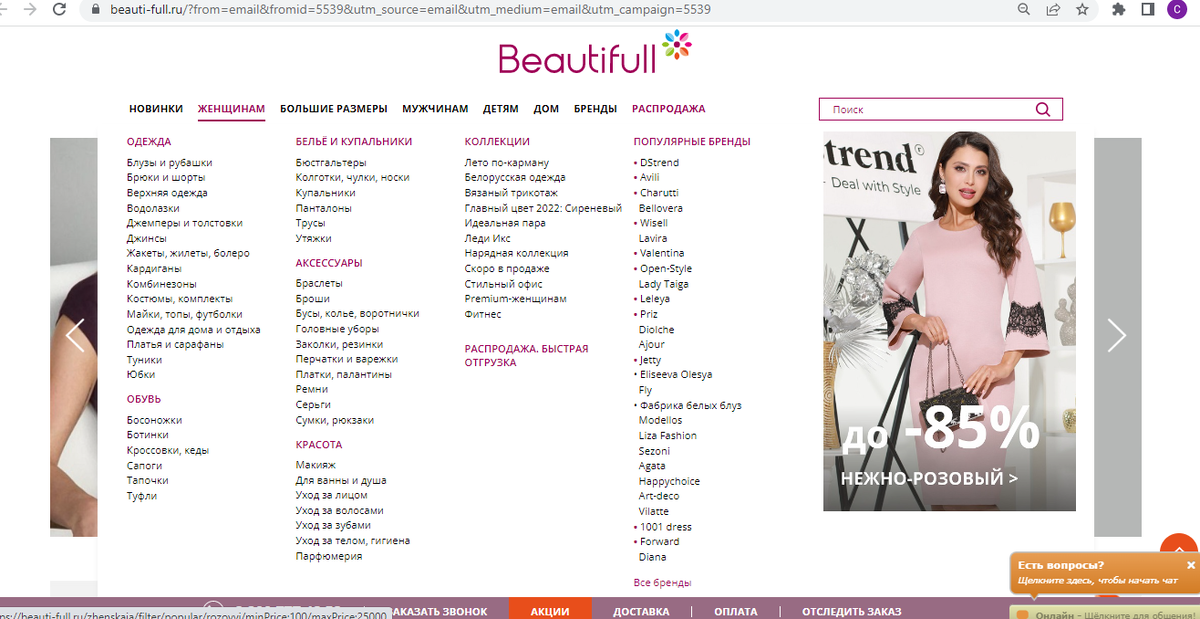The image size is (1200, 619).
Task: Open Eliseeva Olesya brand page
Action: click(x=676, y=374)
